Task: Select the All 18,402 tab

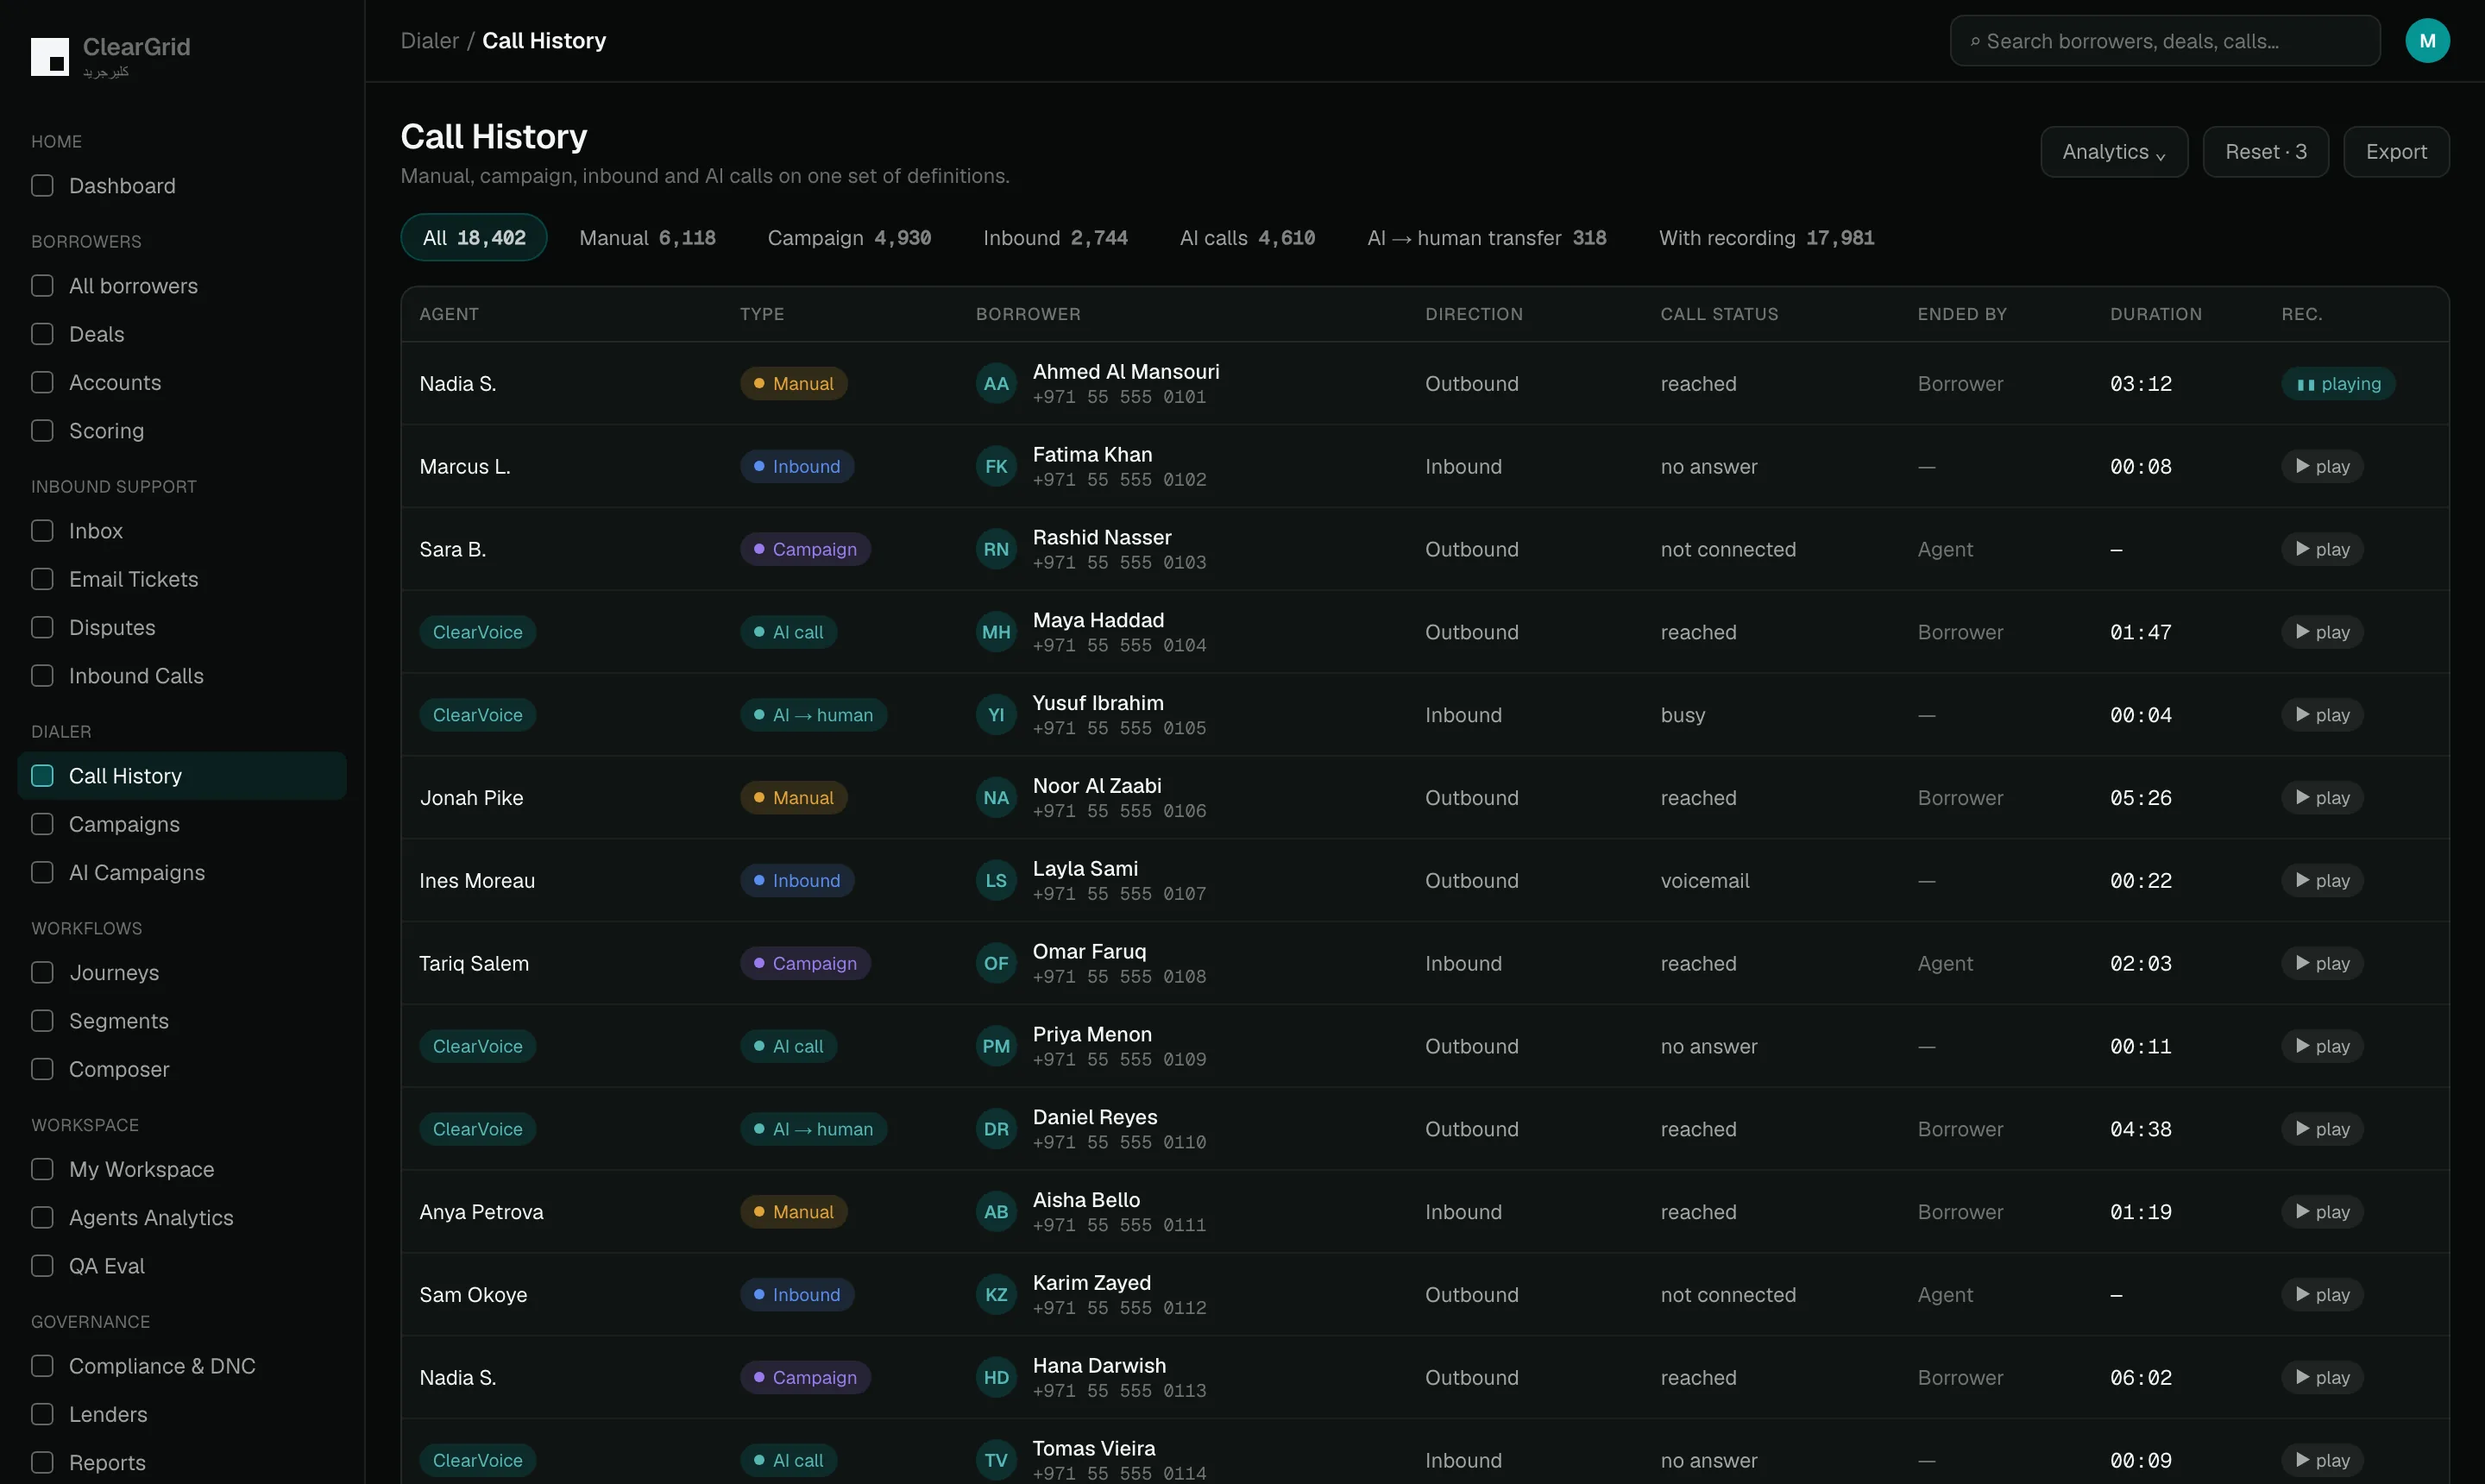Action: click(474, 238)
